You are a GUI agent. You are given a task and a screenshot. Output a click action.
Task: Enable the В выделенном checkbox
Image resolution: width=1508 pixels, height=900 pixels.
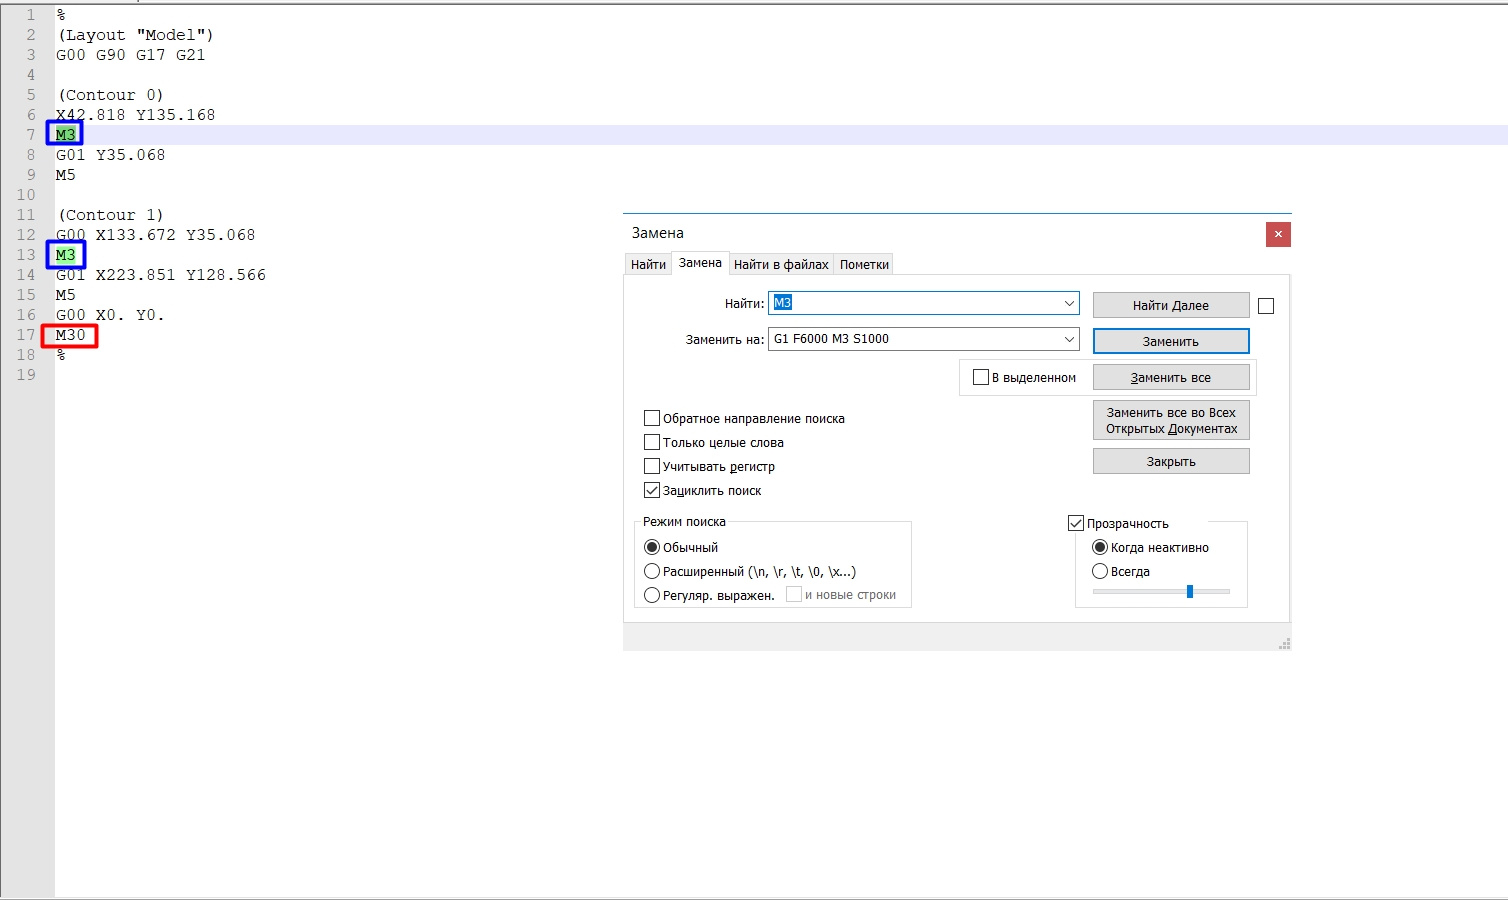click(x=981, y=377)
